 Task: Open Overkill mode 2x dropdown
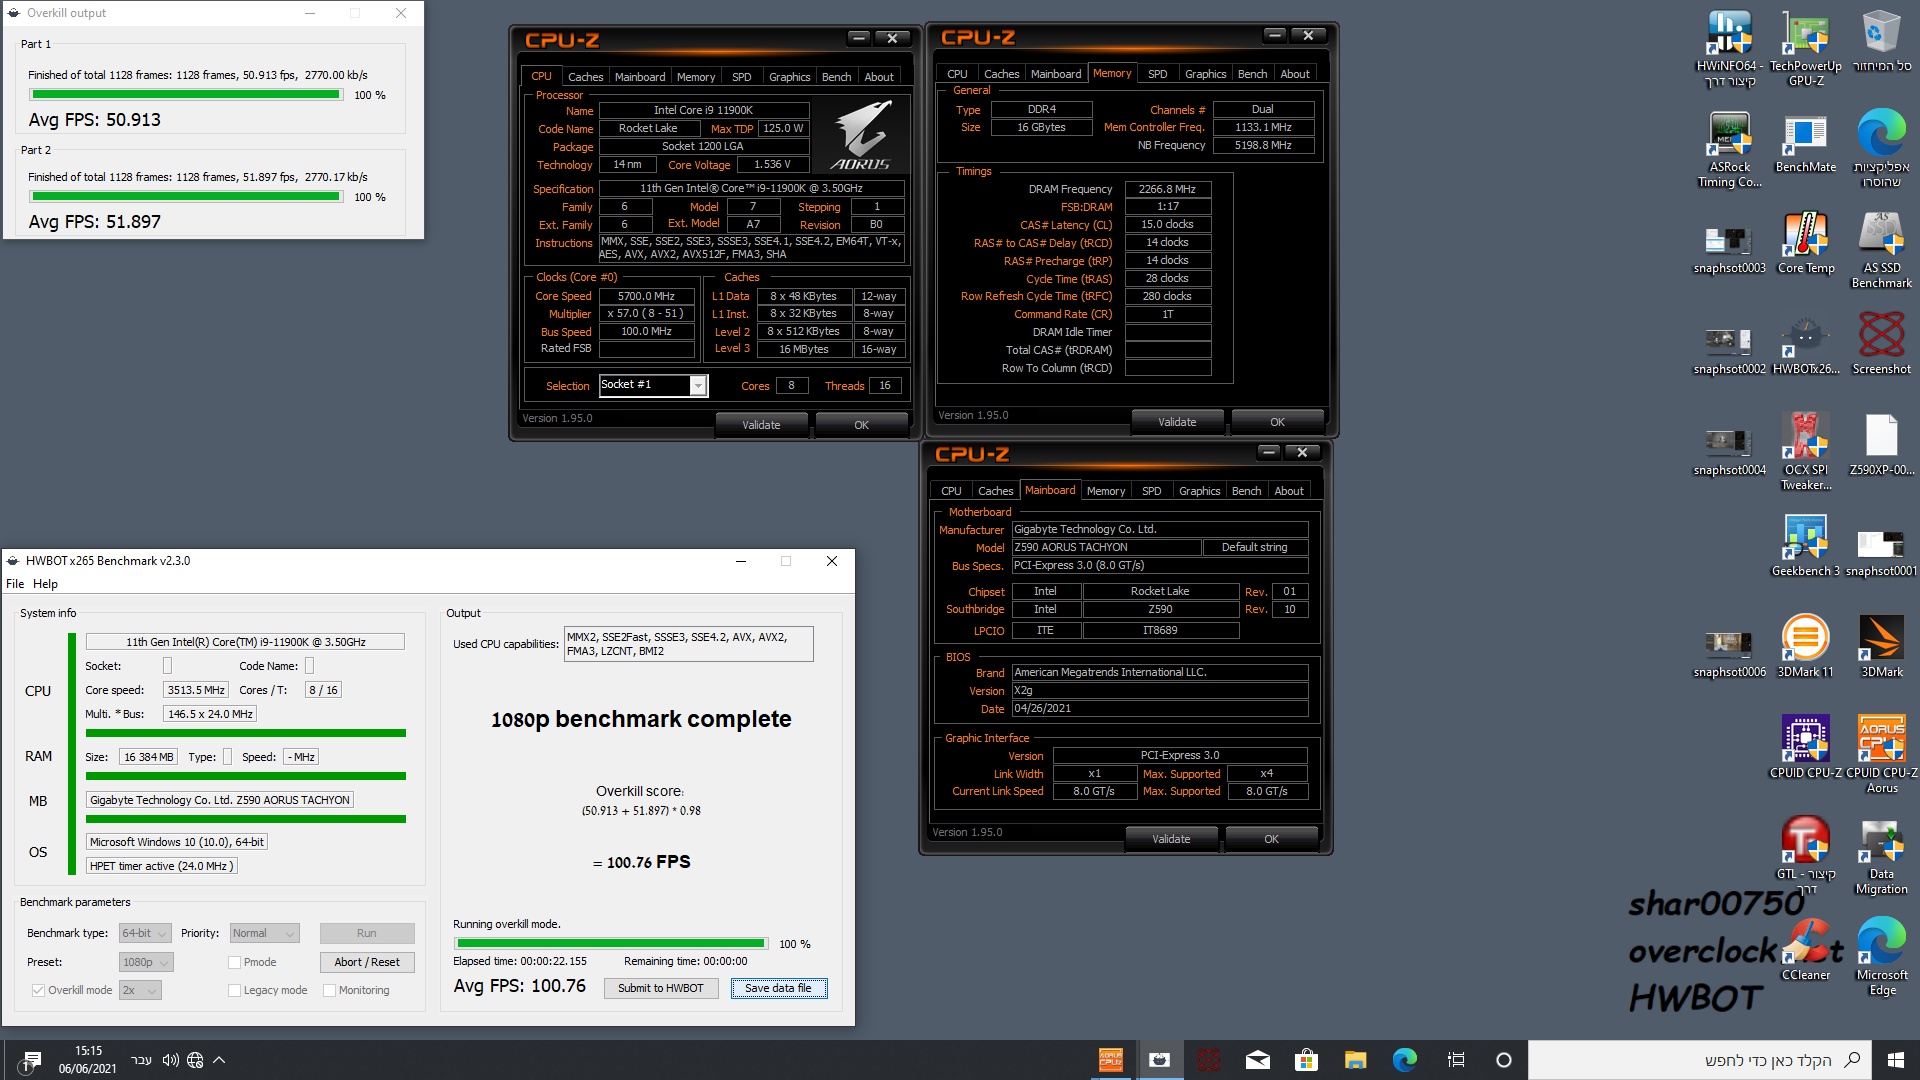[140, 990]
